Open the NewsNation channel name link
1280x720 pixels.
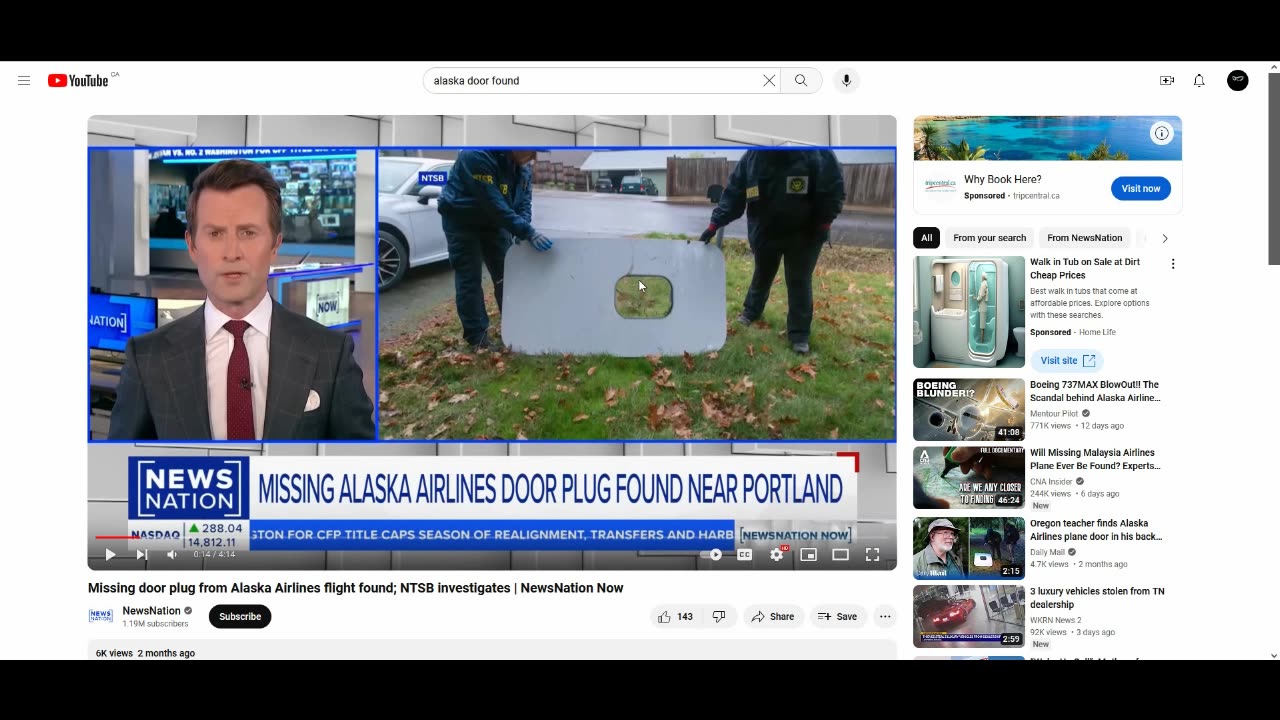(x=151, y=611)
